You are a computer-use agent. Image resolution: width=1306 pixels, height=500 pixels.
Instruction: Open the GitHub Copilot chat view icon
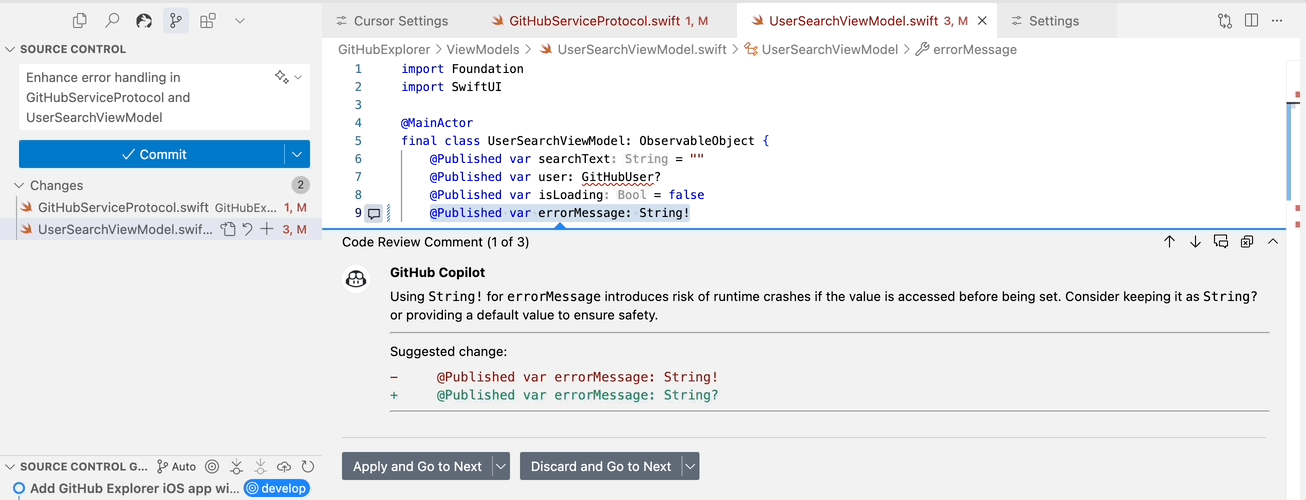[144, 20]
